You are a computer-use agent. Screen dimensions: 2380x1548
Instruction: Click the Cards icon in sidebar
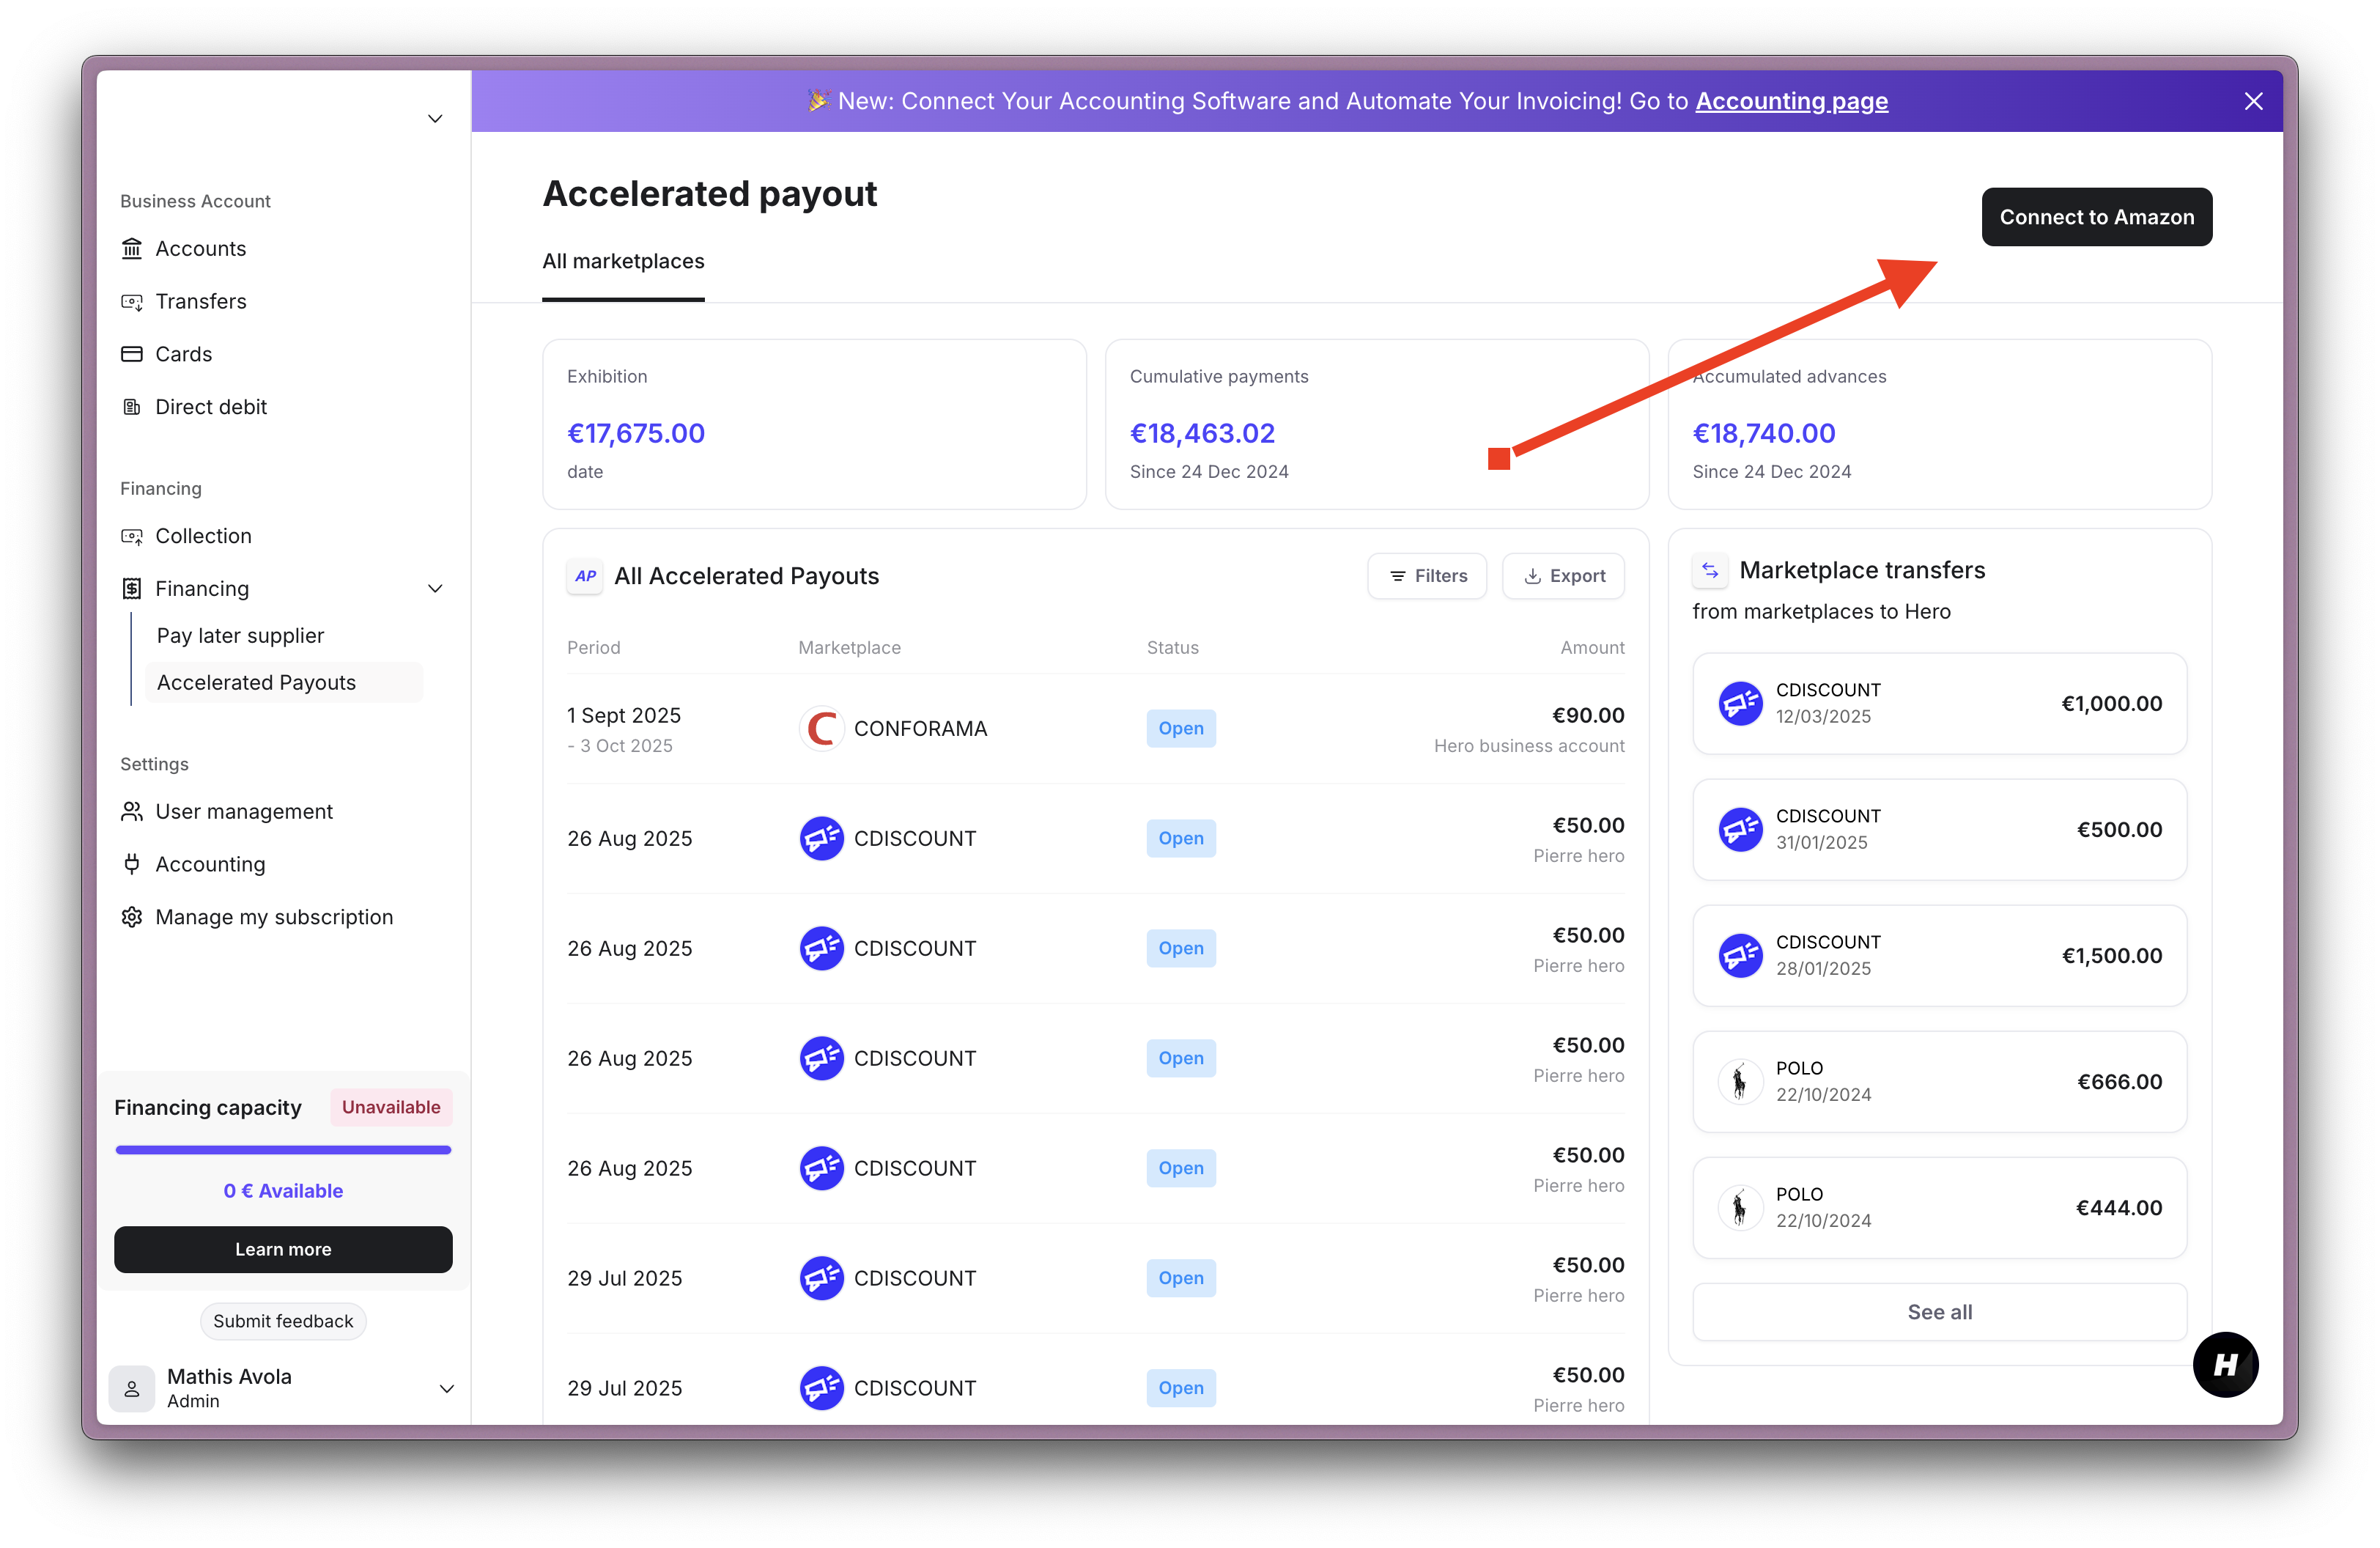[132, 354]
